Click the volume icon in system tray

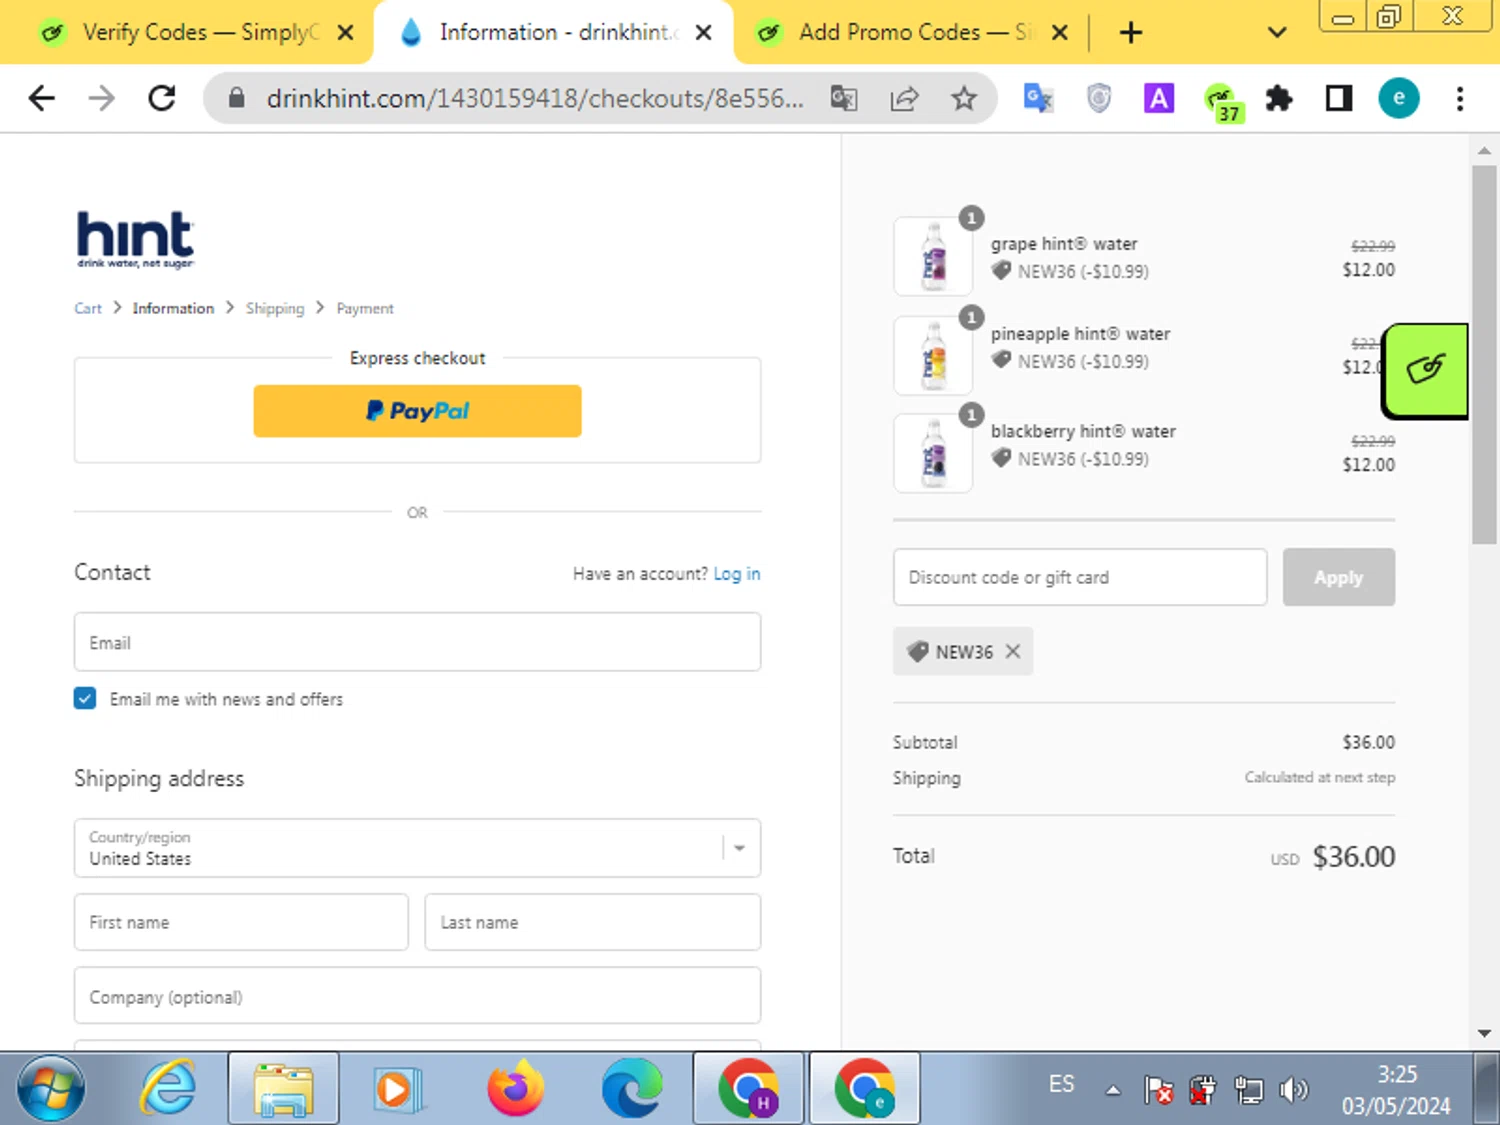(1293, 1089)
